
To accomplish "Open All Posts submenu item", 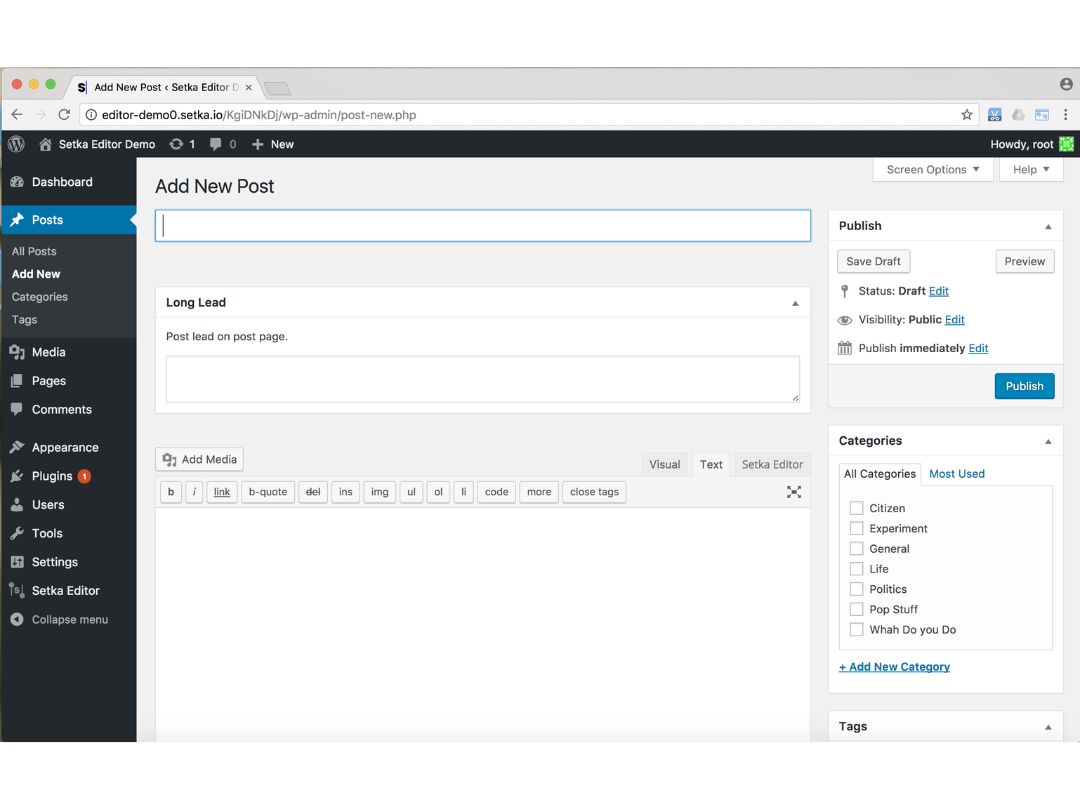I will click(34, 251).
